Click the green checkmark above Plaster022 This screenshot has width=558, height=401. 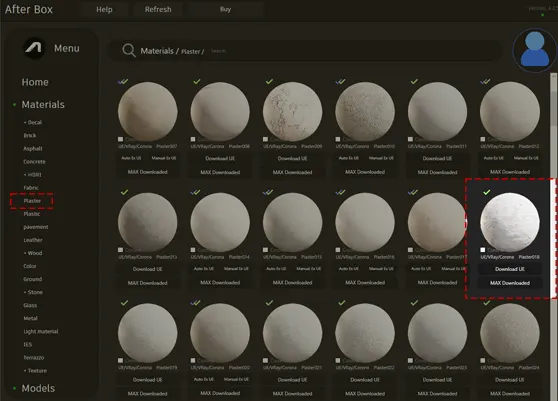(x=342, y=303)
